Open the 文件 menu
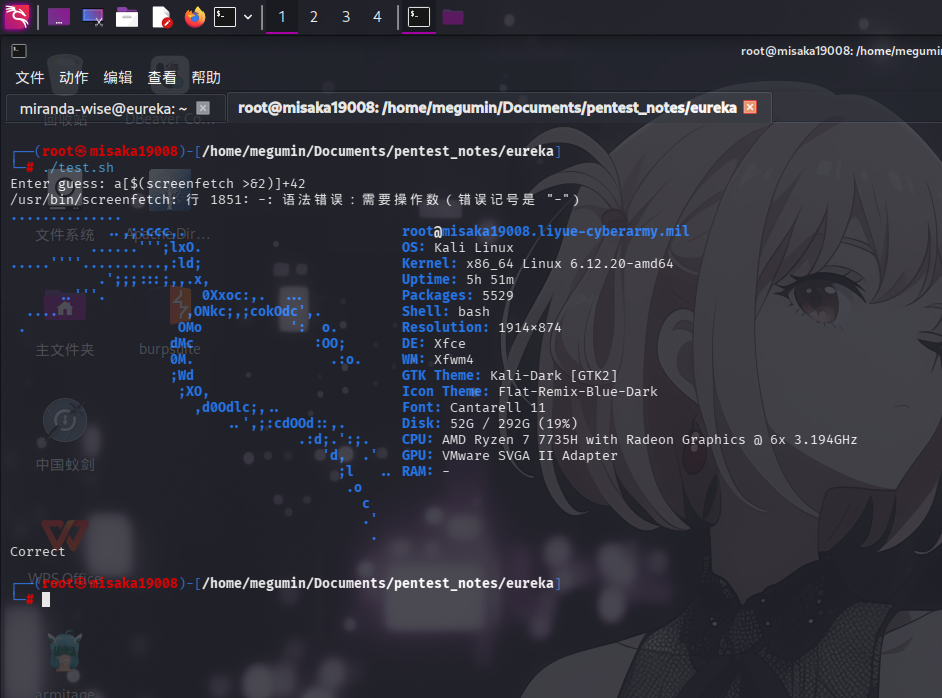 click(x=29, y=77)
